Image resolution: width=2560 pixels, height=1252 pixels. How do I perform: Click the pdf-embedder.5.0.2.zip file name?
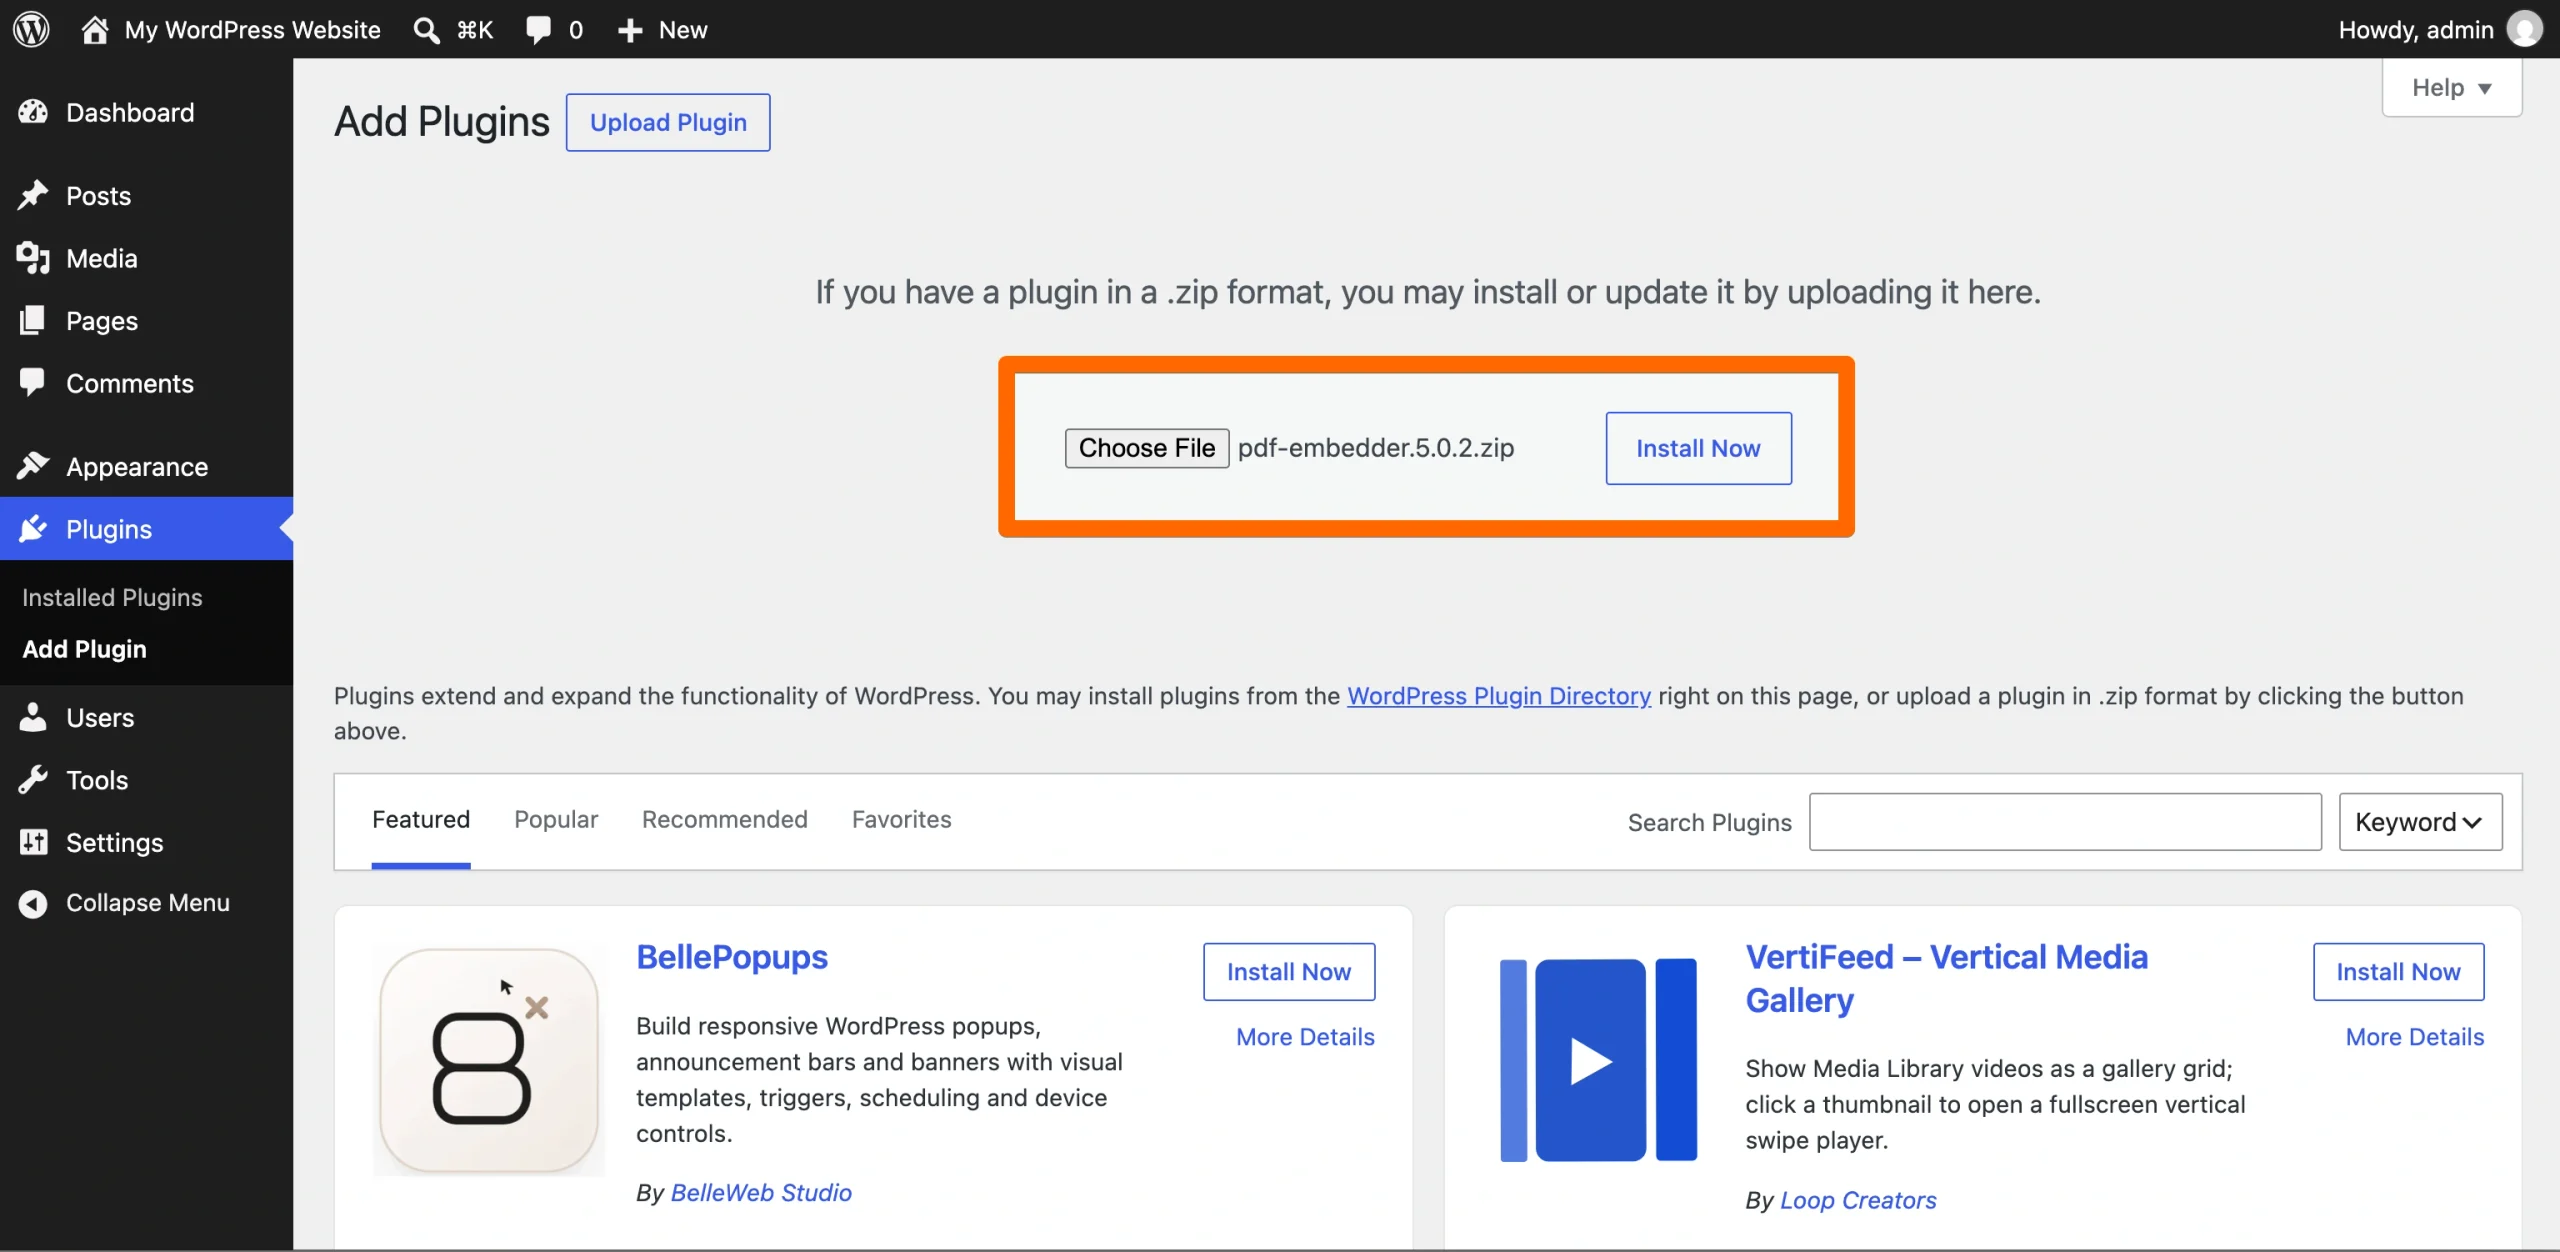point(1375,447)
